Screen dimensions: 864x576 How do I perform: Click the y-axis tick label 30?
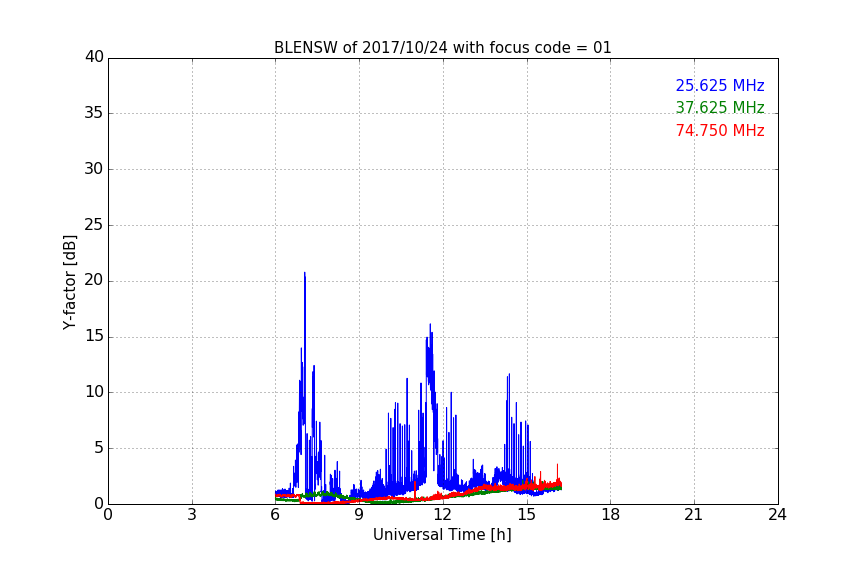pos(94,169)
